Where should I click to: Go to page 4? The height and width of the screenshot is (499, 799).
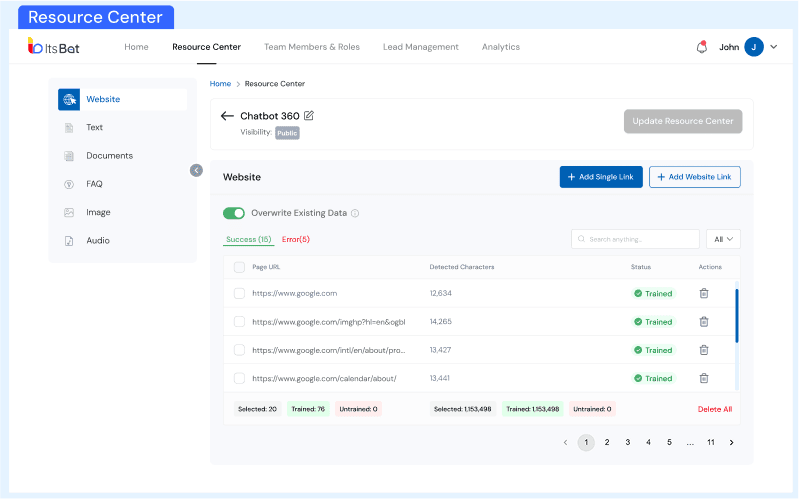(648, 442)
